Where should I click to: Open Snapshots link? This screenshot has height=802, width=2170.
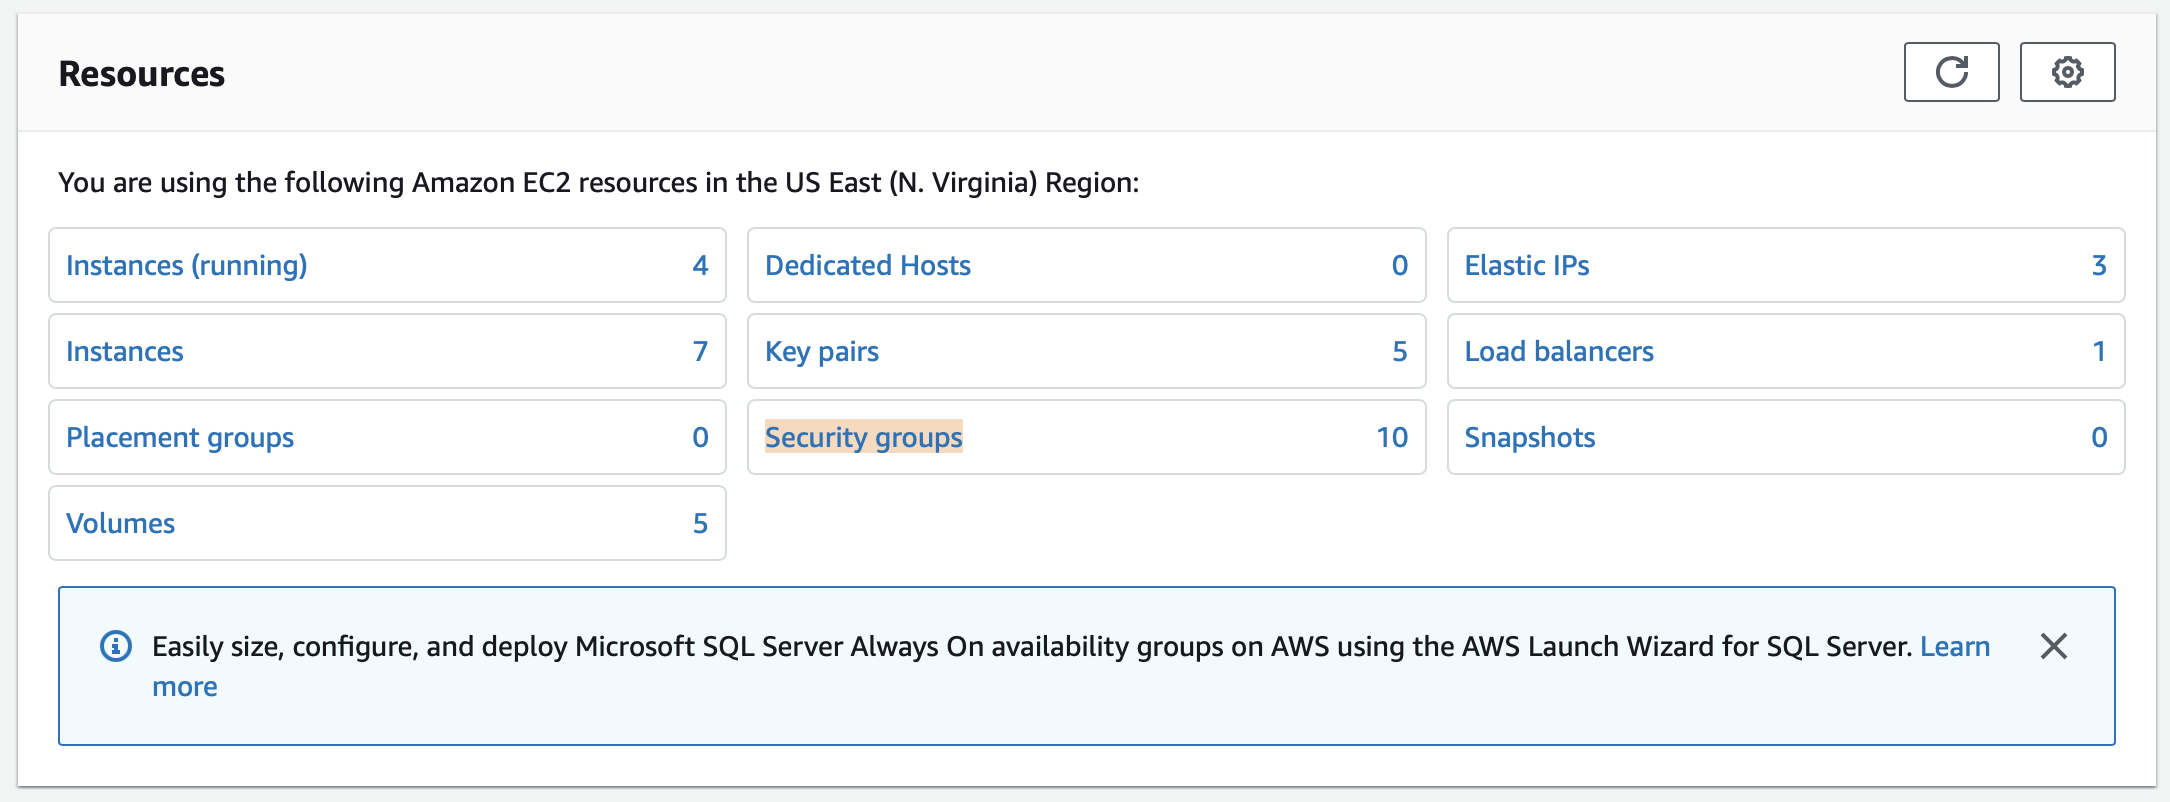click(x=1530, y=438)
